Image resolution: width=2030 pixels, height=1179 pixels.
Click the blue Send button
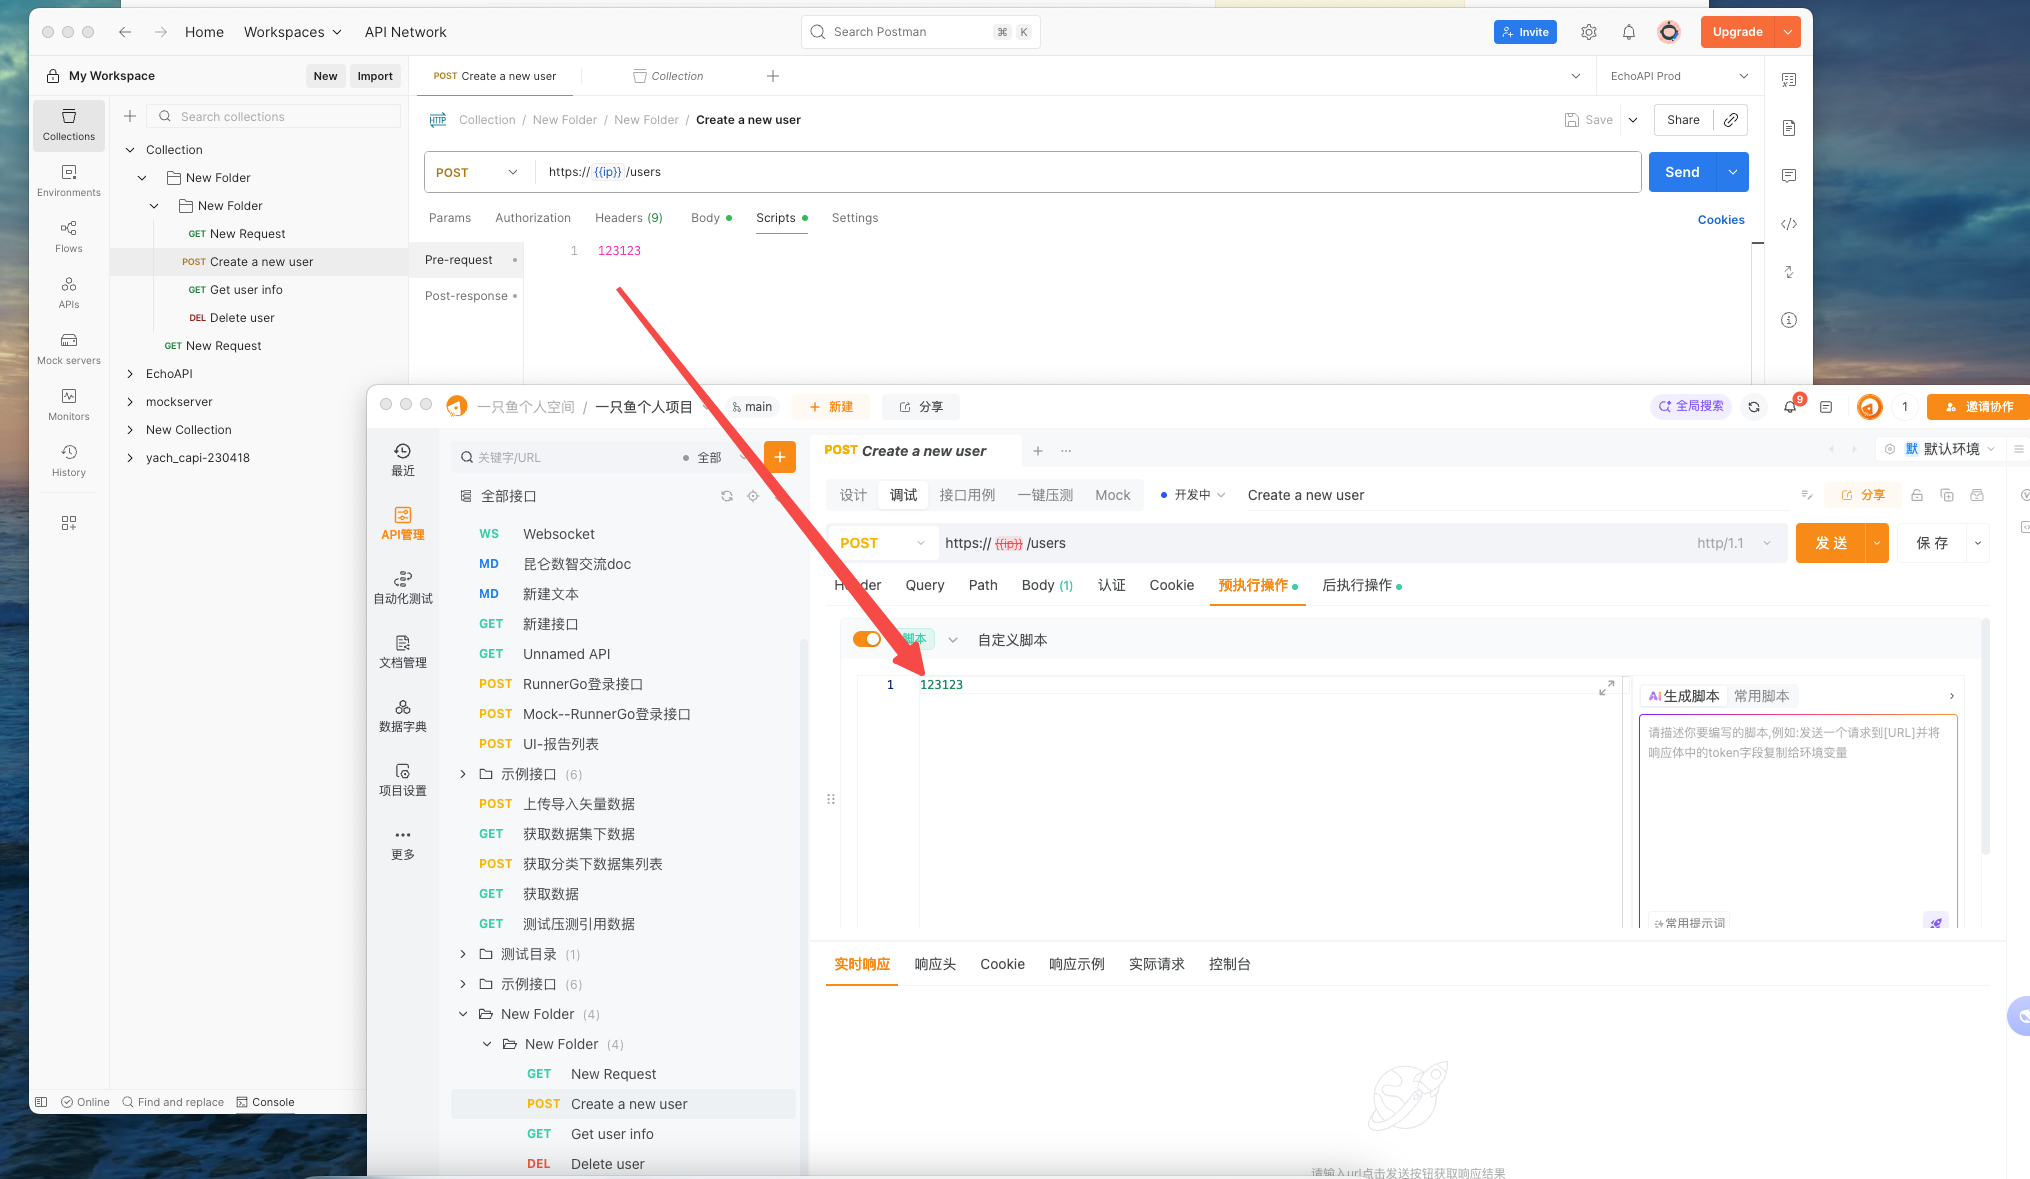(x=1682, y=172)
